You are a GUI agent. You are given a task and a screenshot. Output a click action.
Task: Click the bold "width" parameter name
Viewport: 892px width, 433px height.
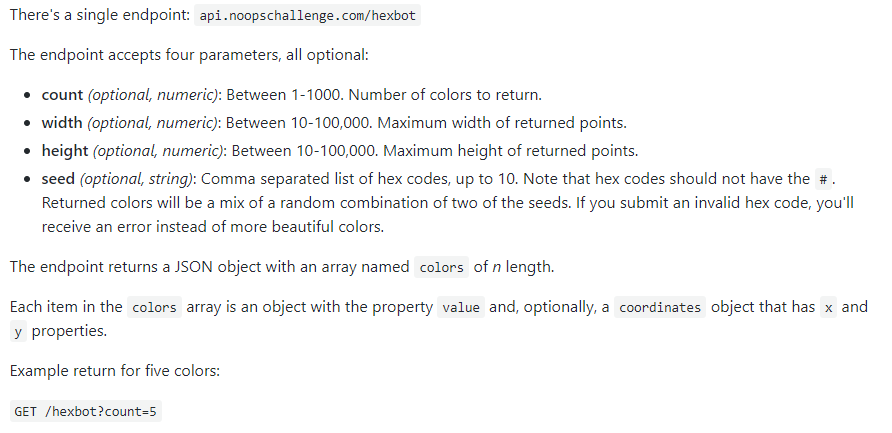(x=62, y=123)
